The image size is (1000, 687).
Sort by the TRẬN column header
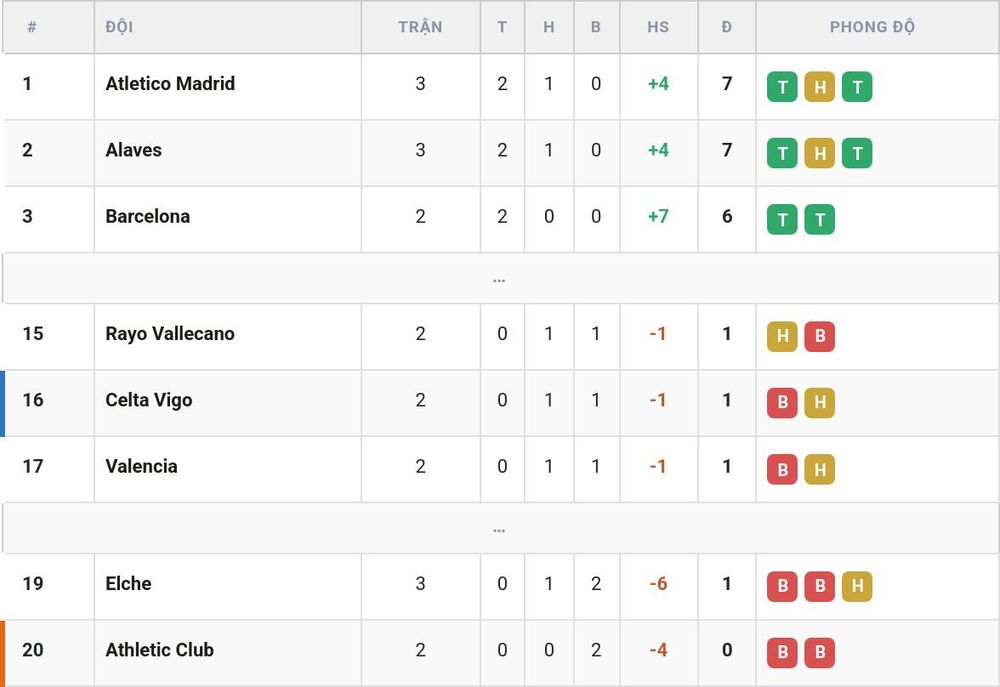click(420, 27)
